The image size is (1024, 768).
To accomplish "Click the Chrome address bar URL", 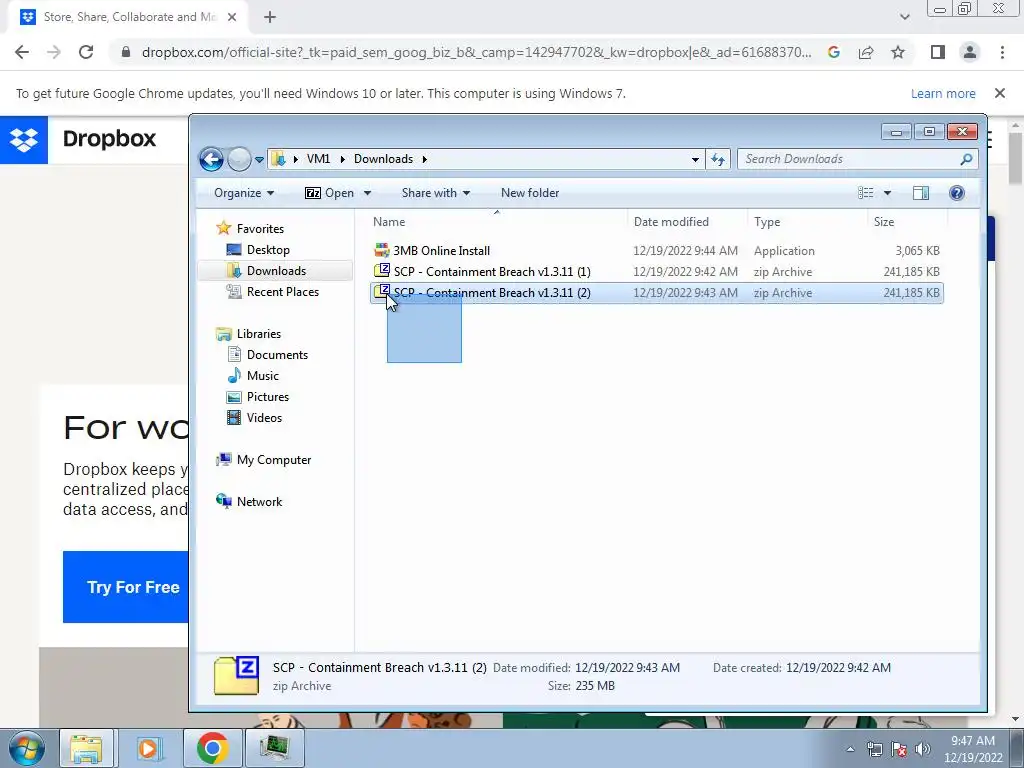I will click(477, 52).
